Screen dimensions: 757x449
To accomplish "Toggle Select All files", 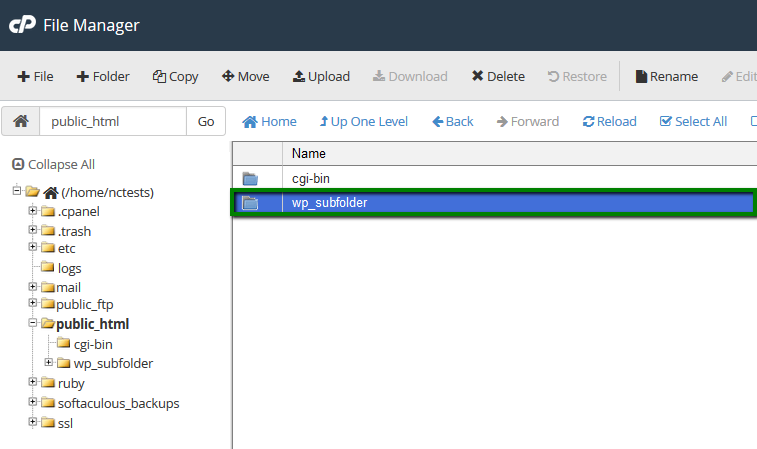I will tap(693, 121).
